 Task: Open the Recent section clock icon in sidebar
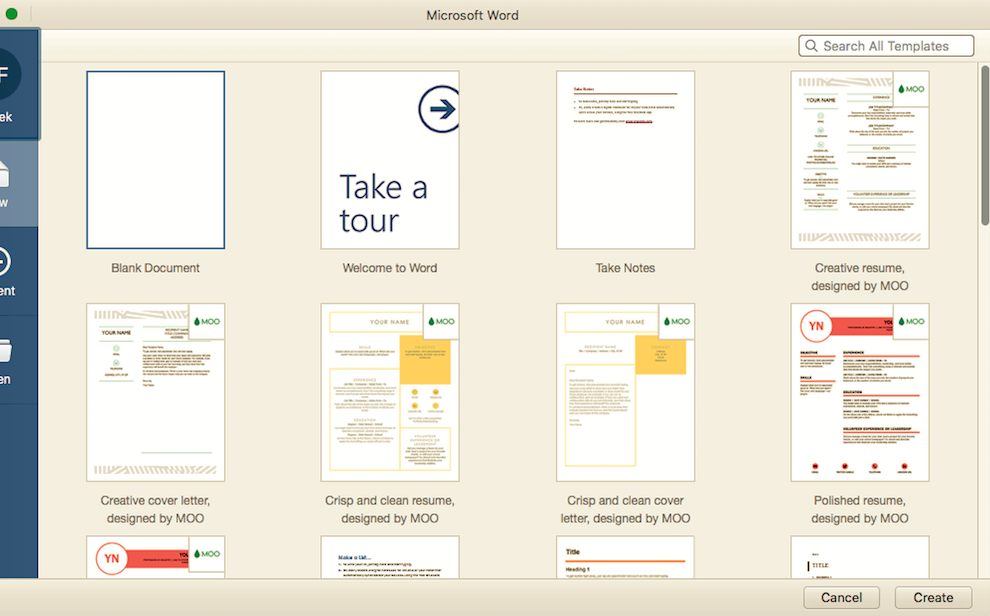(3, 261)
